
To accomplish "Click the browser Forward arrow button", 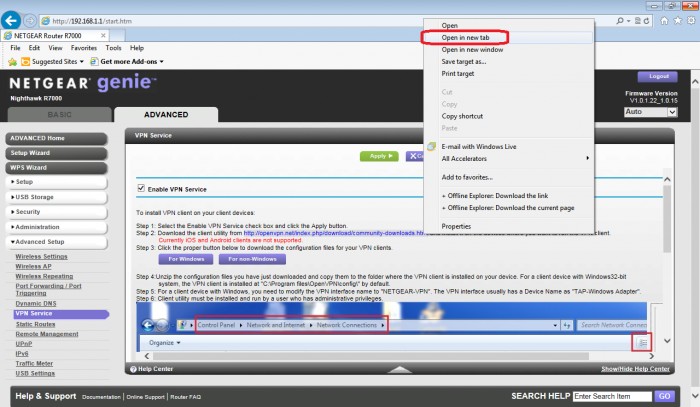I will click(x=30, y=21).
